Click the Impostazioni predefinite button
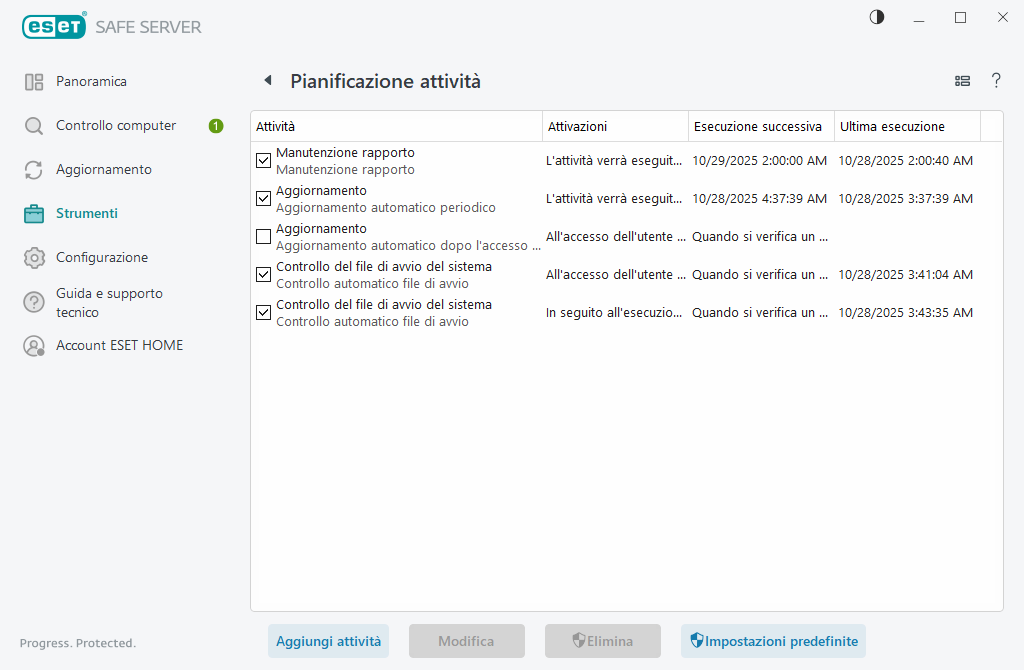The width and height of the screenshot is (1024, 670). [773, 641]
